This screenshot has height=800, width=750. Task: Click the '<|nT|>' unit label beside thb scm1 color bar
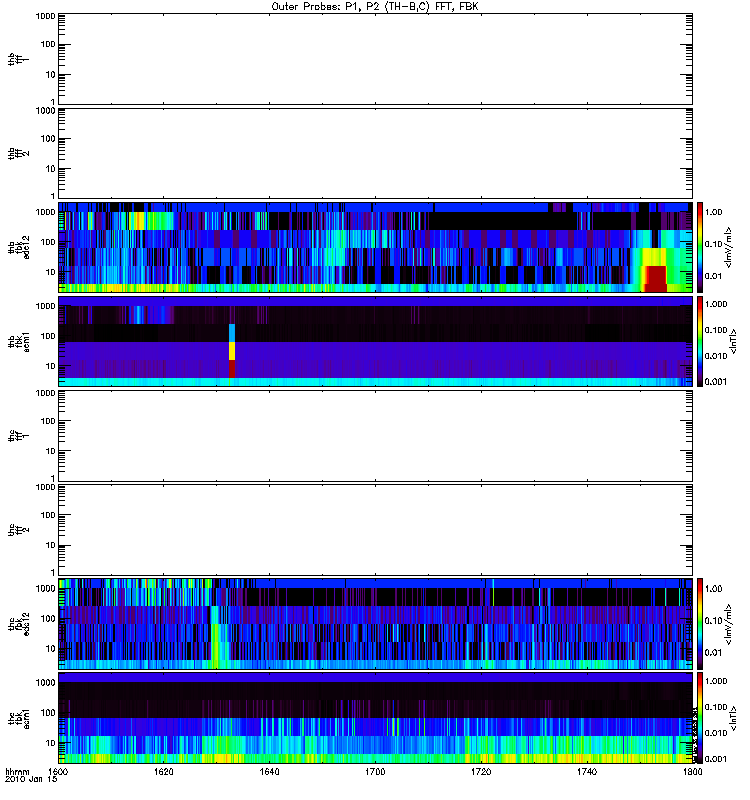coord(733,341)
